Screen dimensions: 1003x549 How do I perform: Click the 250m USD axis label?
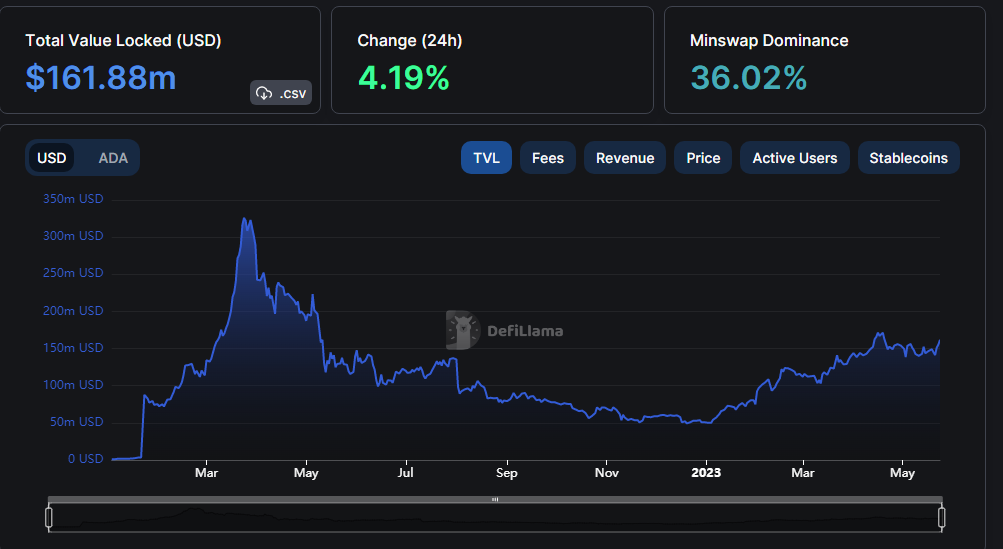click(x=73, y=273)
